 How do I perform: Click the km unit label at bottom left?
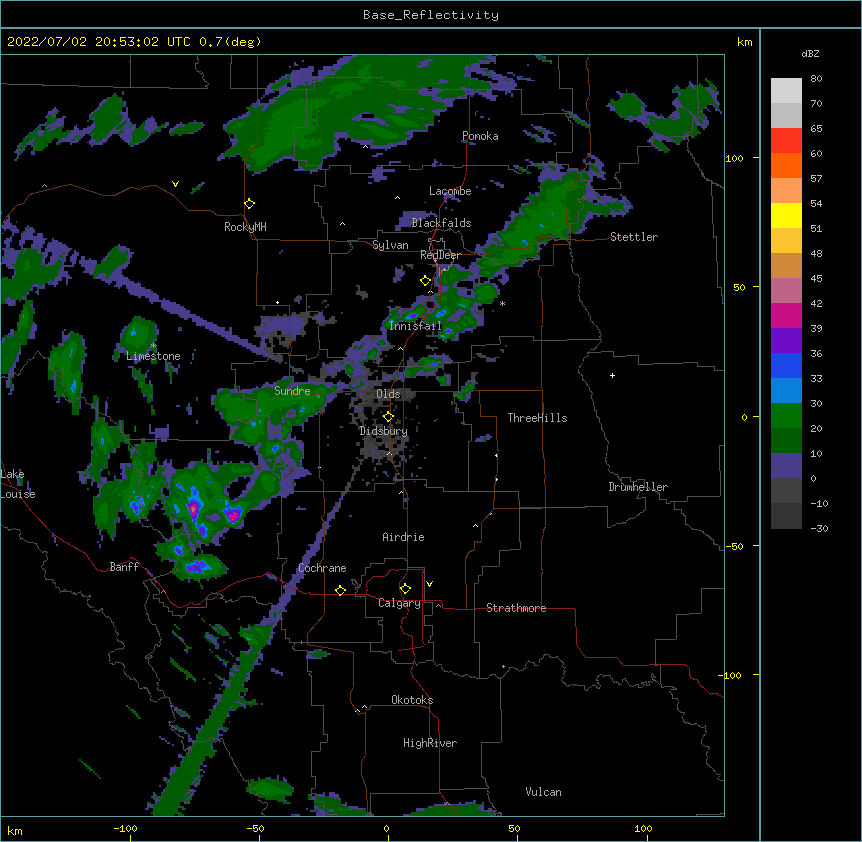click(14, 831)
